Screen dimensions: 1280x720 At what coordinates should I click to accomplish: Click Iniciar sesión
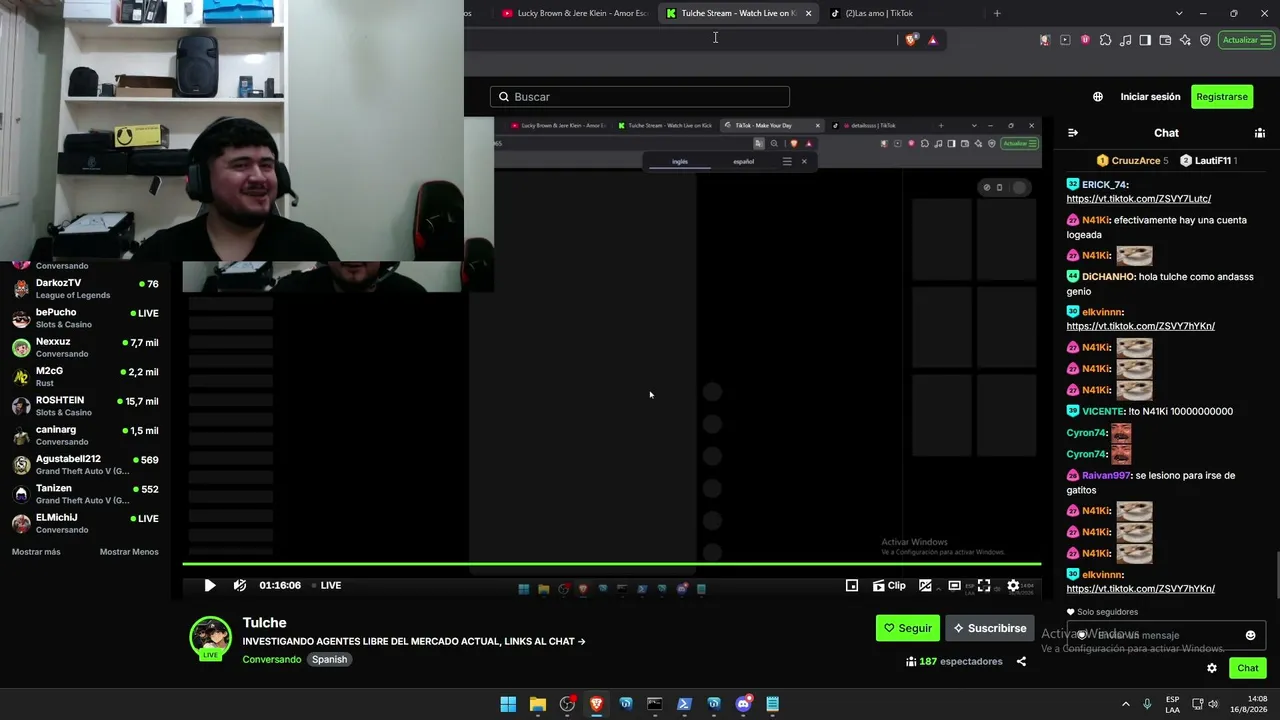[x=1150, y=97]
